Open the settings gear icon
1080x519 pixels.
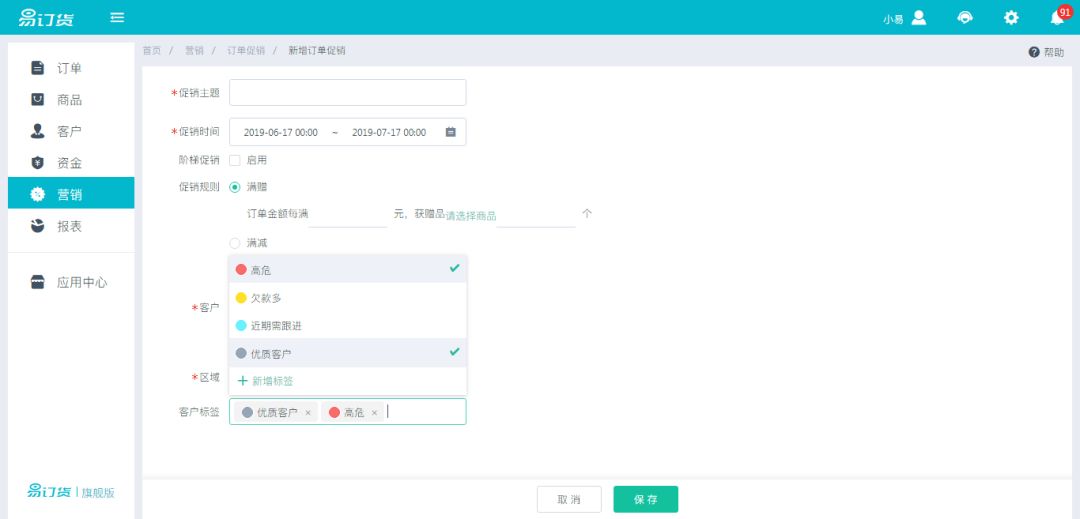tap(1010, 18)
